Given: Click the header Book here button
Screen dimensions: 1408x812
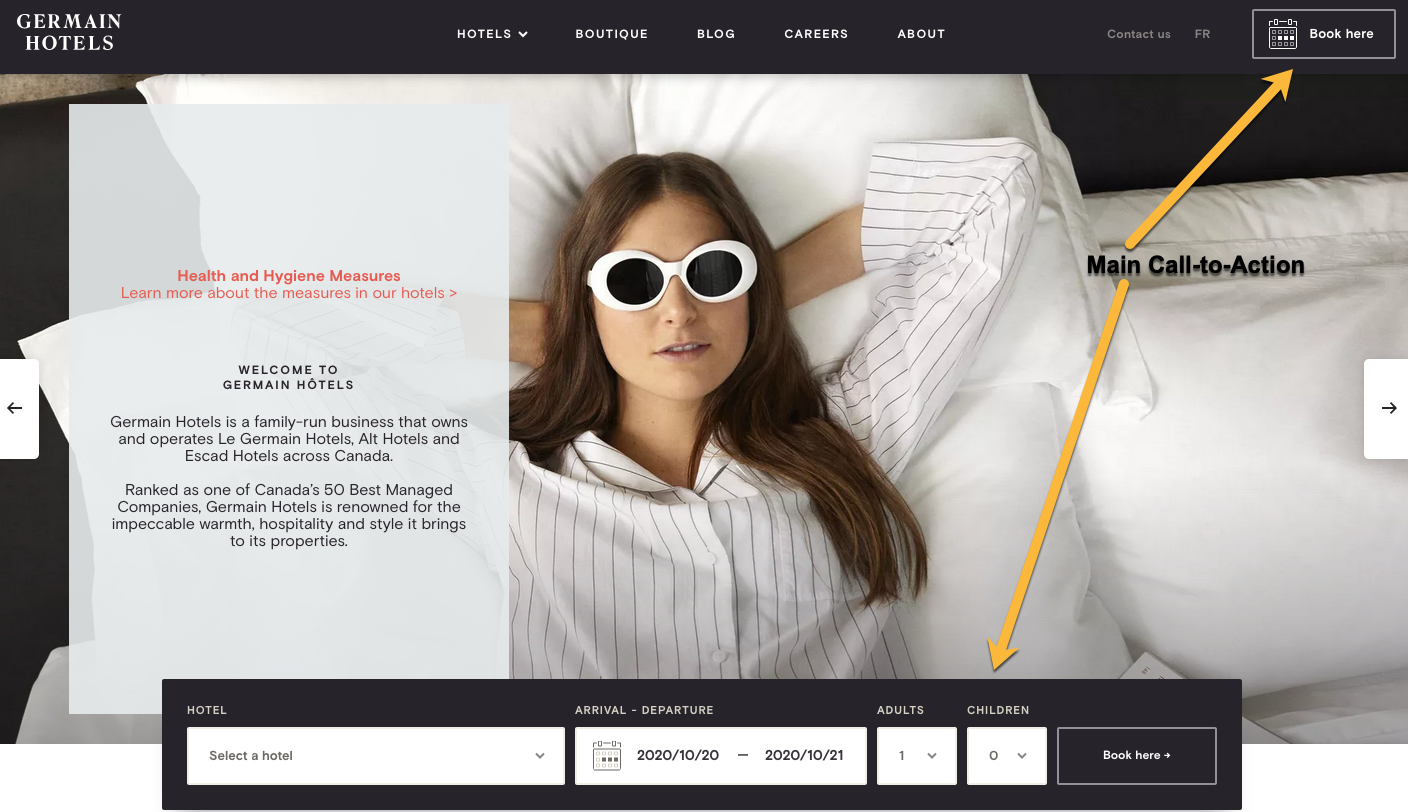Looking at the screenshot, I should [1323, 34].
